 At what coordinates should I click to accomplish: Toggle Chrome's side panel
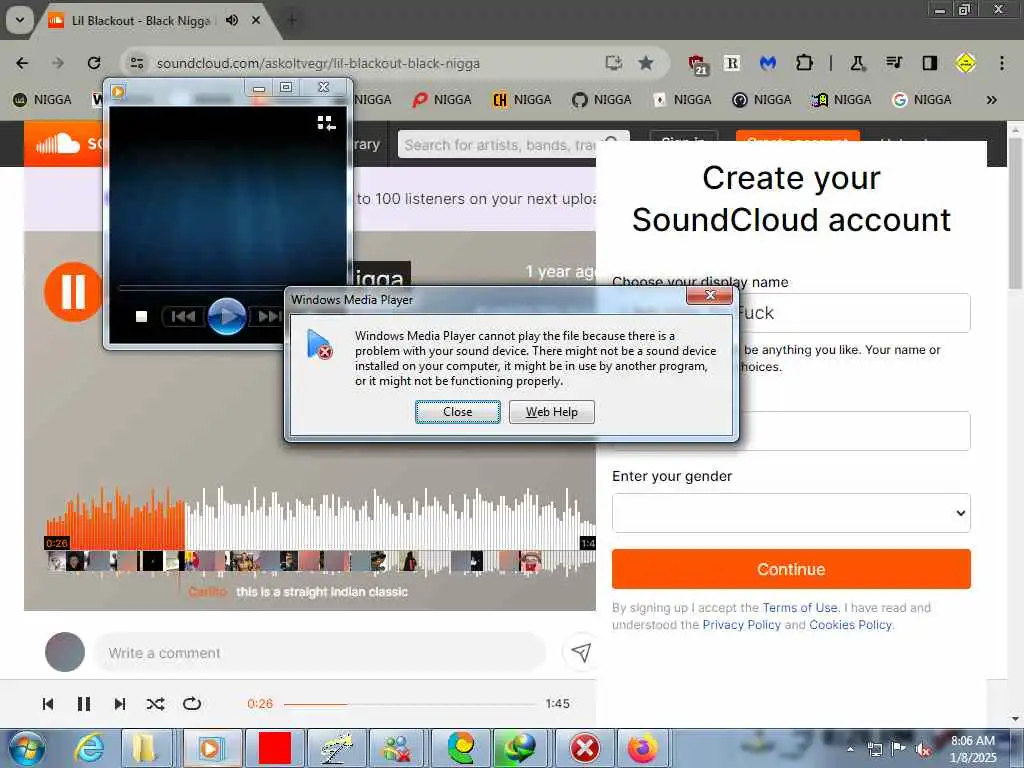(929, 63)
